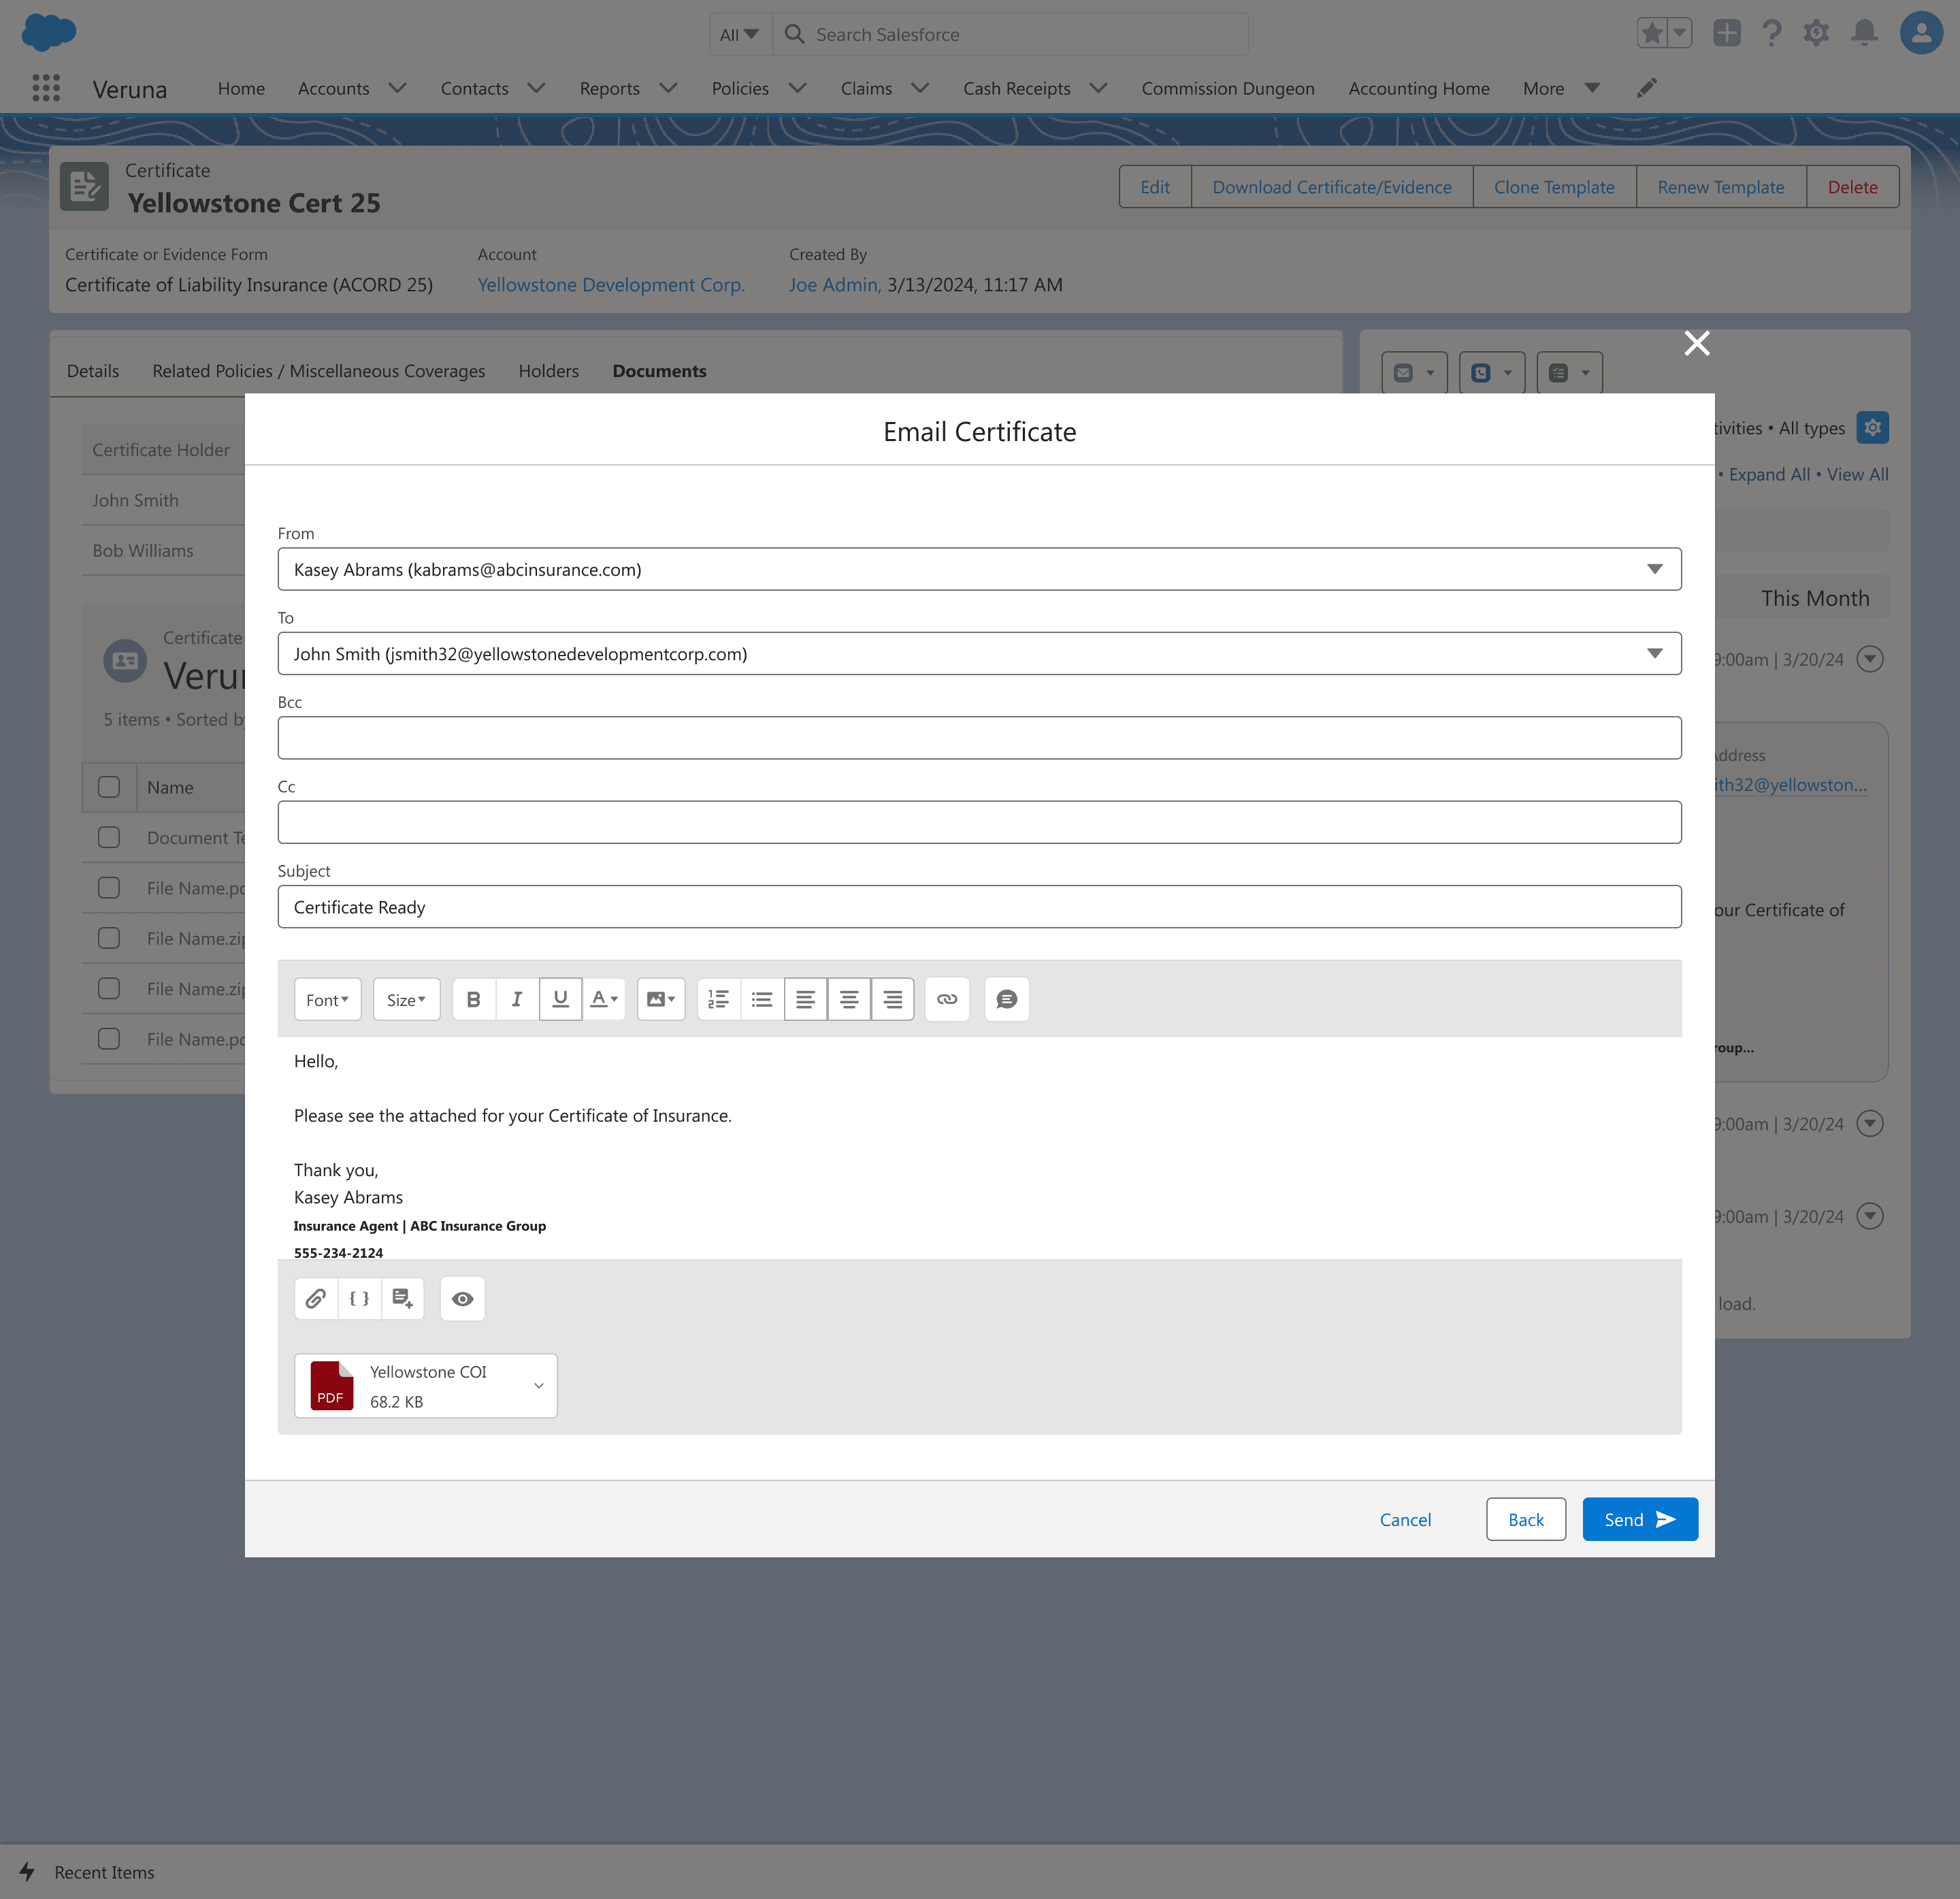Open the Related Policies / Miscellaneous Coverages tab
The height and width of the screenshot is (1899, 1960).
(319, 371)
